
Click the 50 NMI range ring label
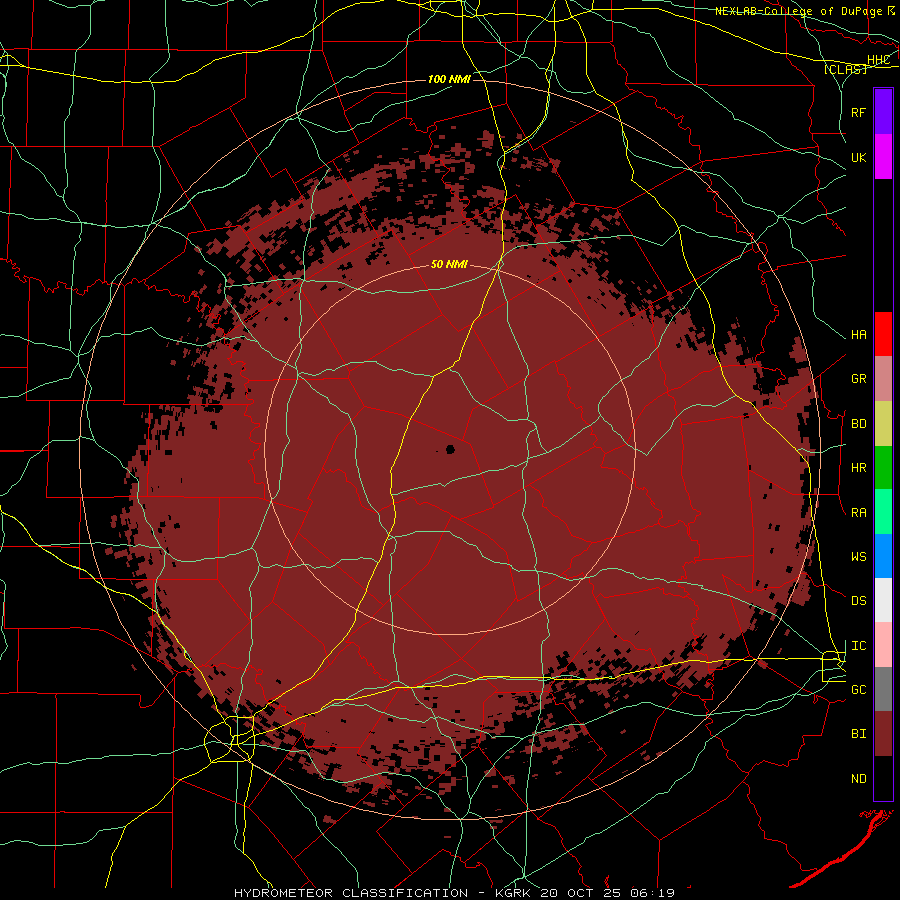pos(449,264)
